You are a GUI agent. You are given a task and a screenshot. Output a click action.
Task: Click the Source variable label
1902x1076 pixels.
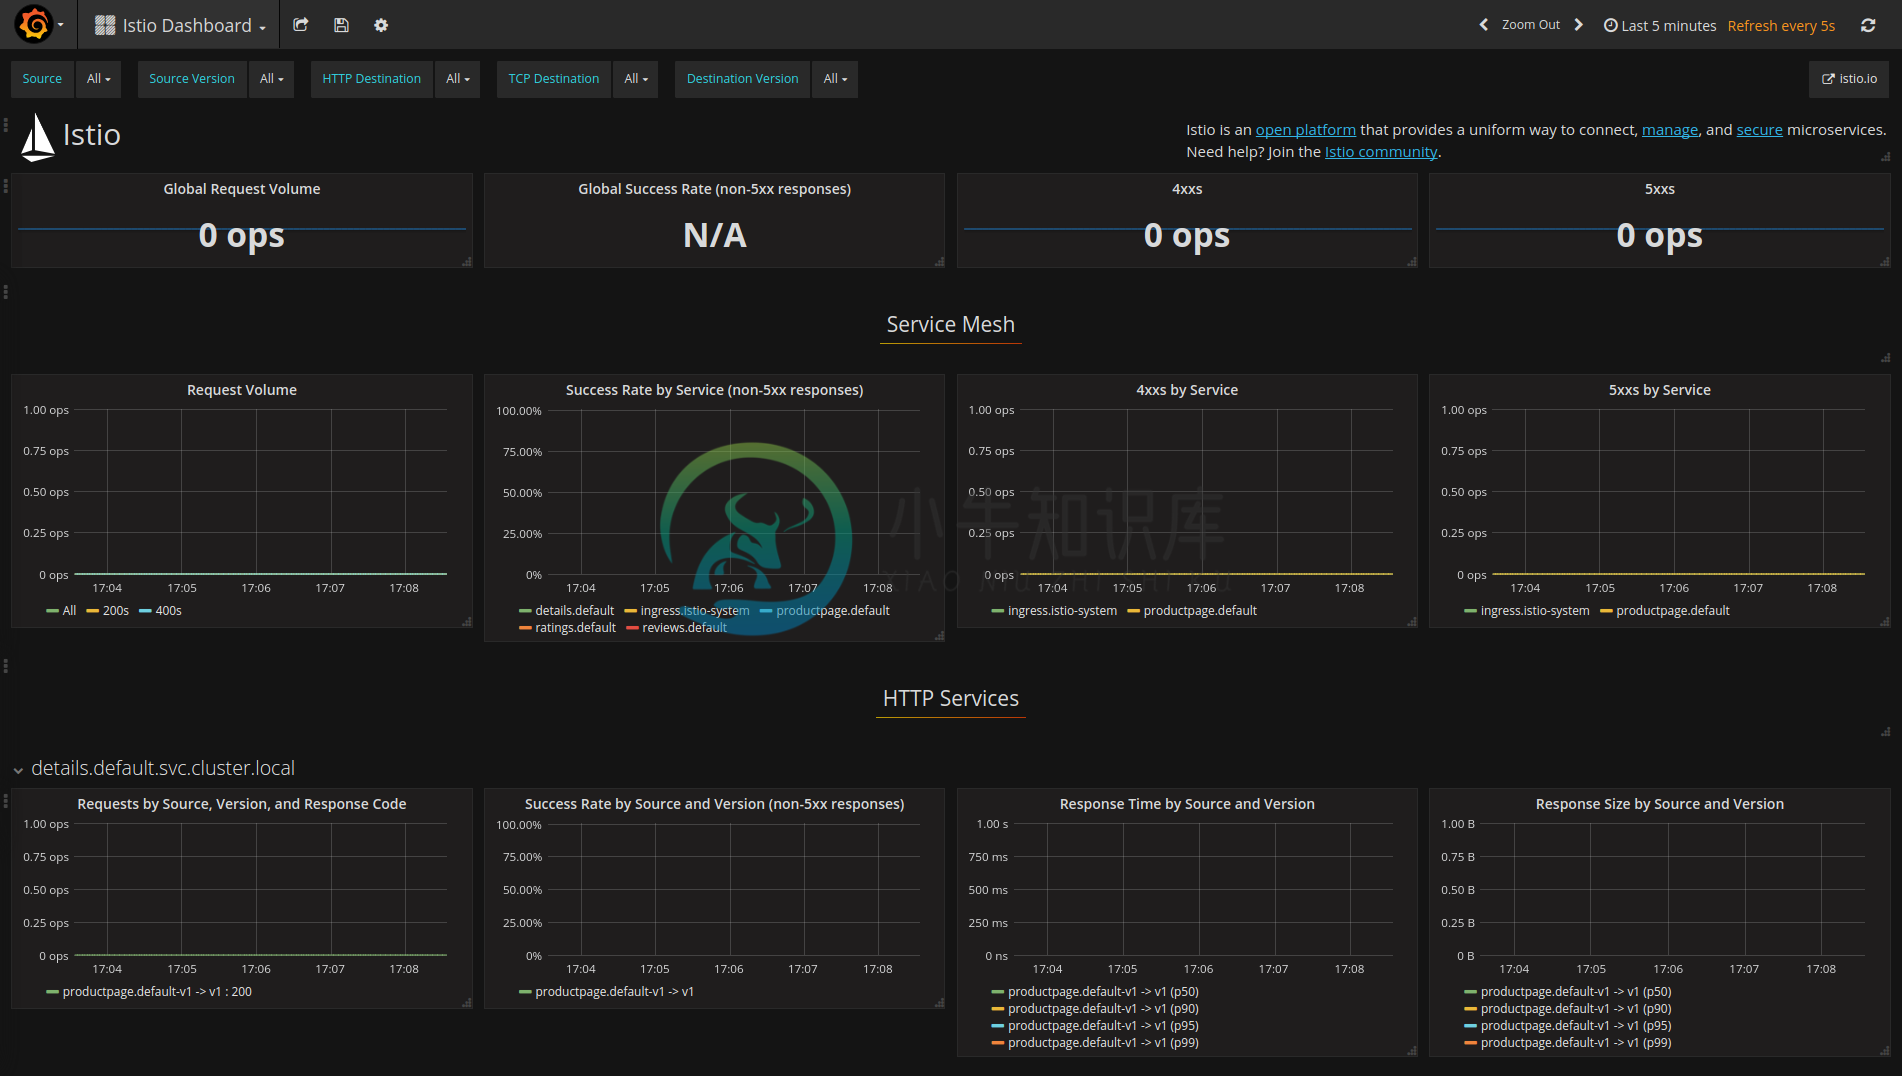pyautogui.click(x=42, y=79)
